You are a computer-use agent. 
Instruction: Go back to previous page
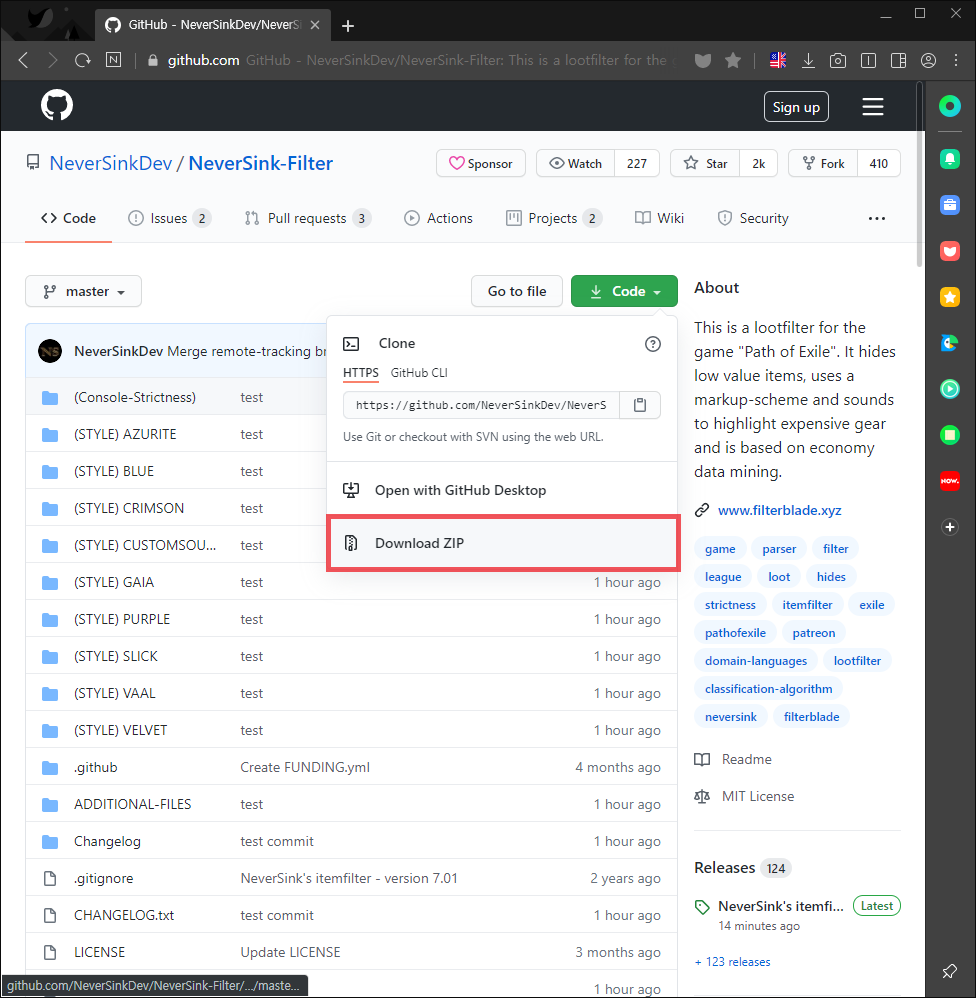[x=24, y=60]
